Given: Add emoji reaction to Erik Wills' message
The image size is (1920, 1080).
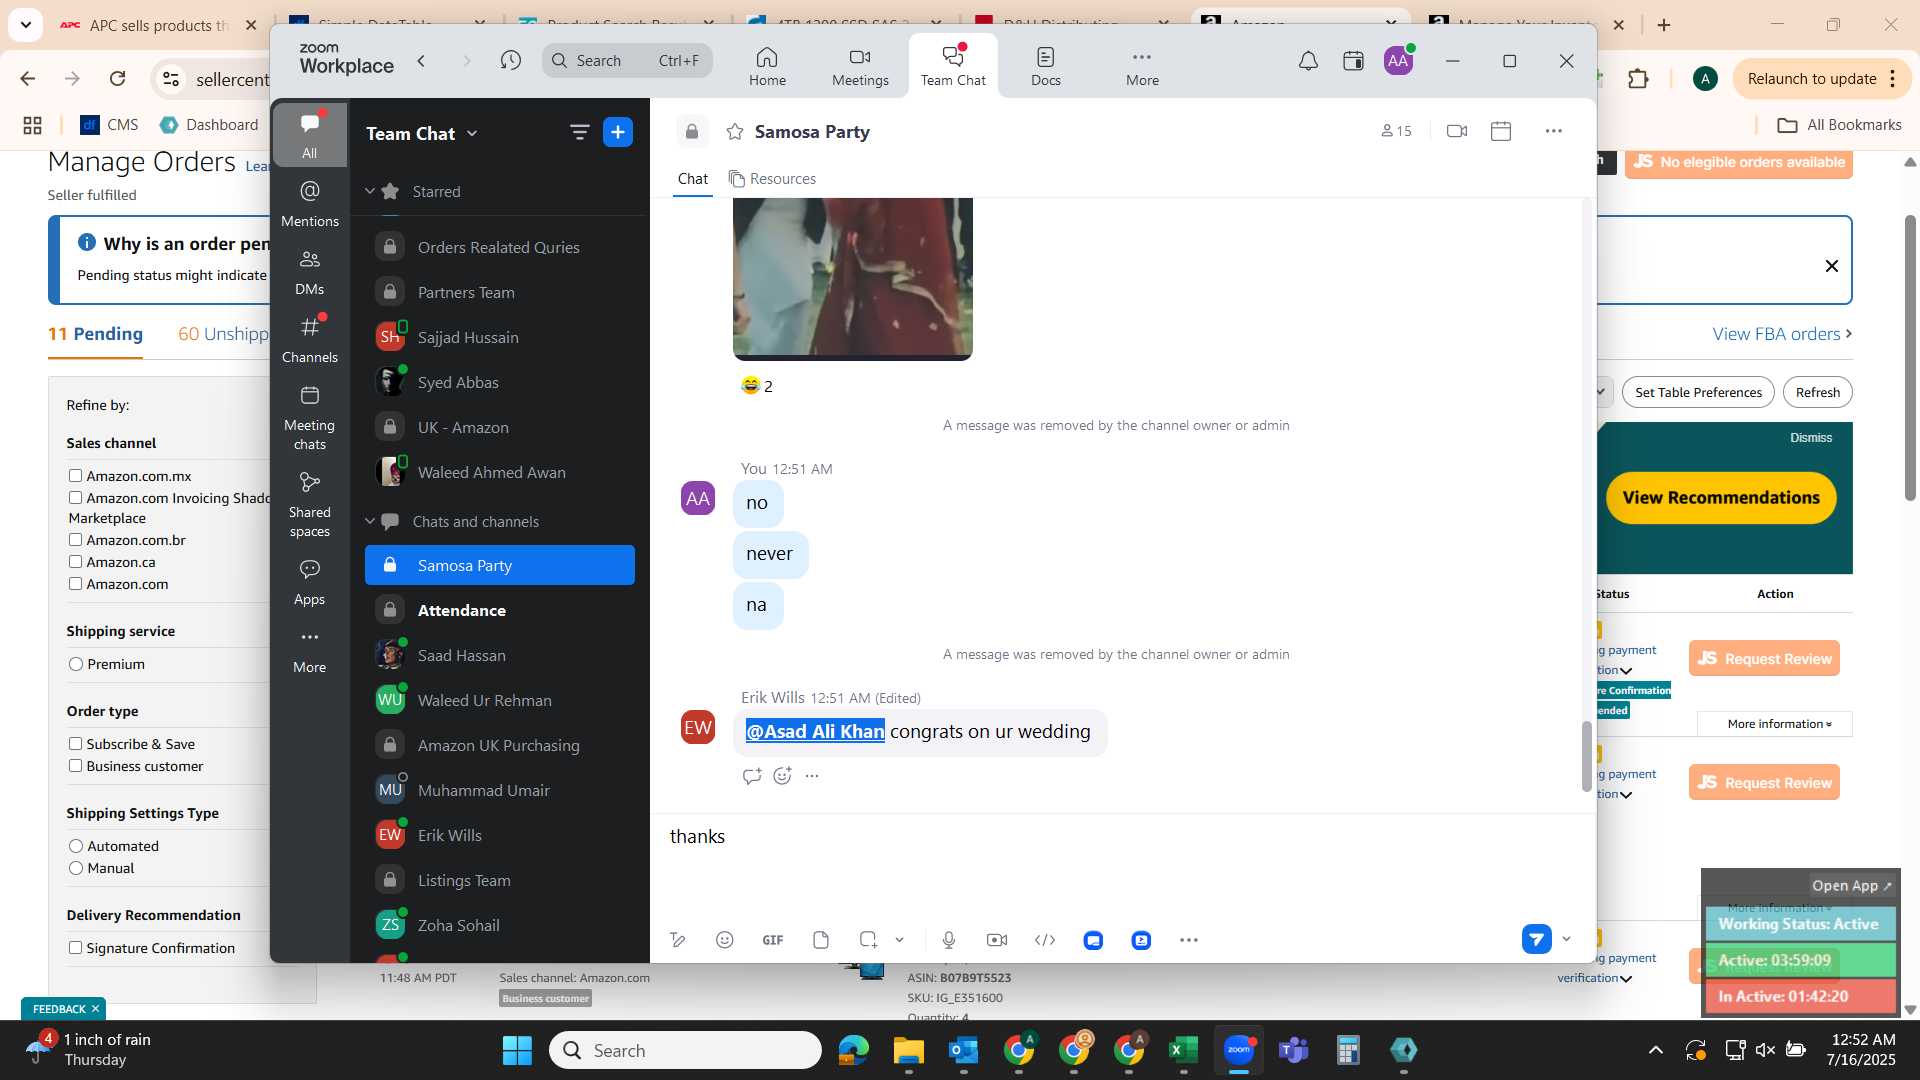Looking at the screenshot, I should 782,776.
